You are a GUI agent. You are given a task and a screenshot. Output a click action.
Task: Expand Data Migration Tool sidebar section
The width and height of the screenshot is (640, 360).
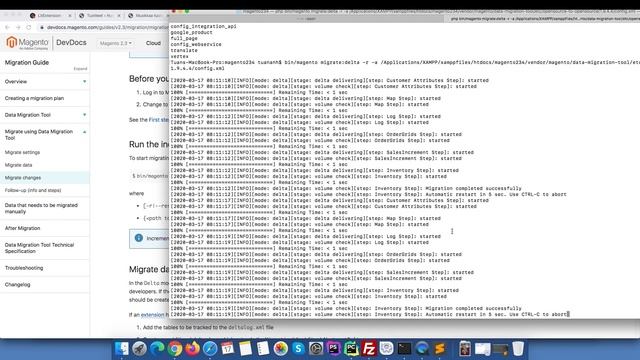[84, 115]
